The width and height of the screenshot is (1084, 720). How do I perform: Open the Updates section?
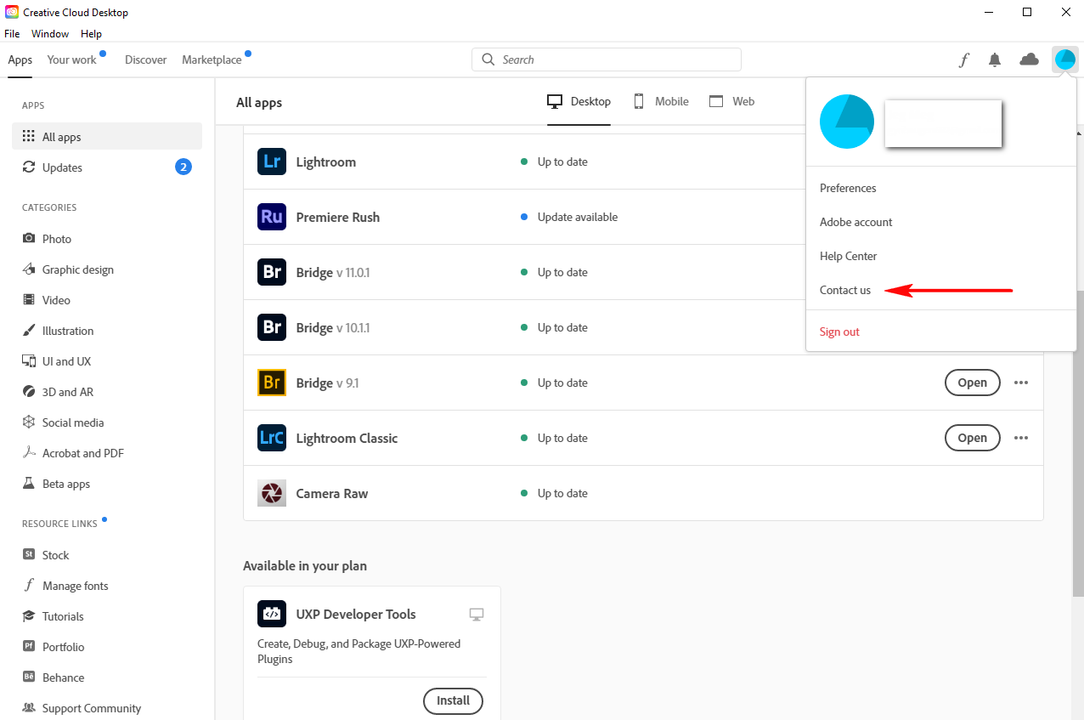(107, 167)
